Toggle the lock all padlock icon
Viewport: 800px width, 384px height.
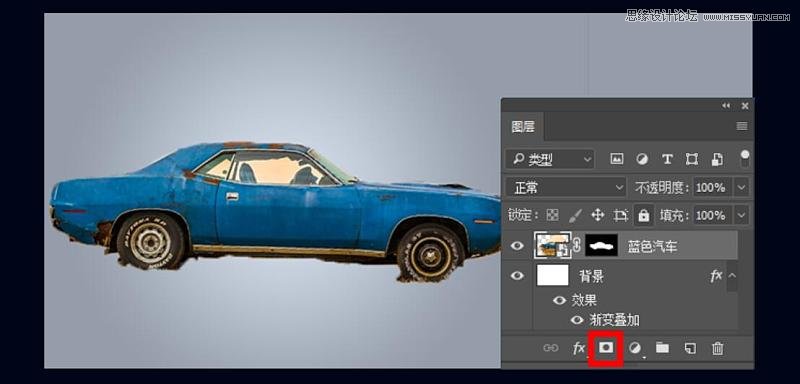[644, 215]
